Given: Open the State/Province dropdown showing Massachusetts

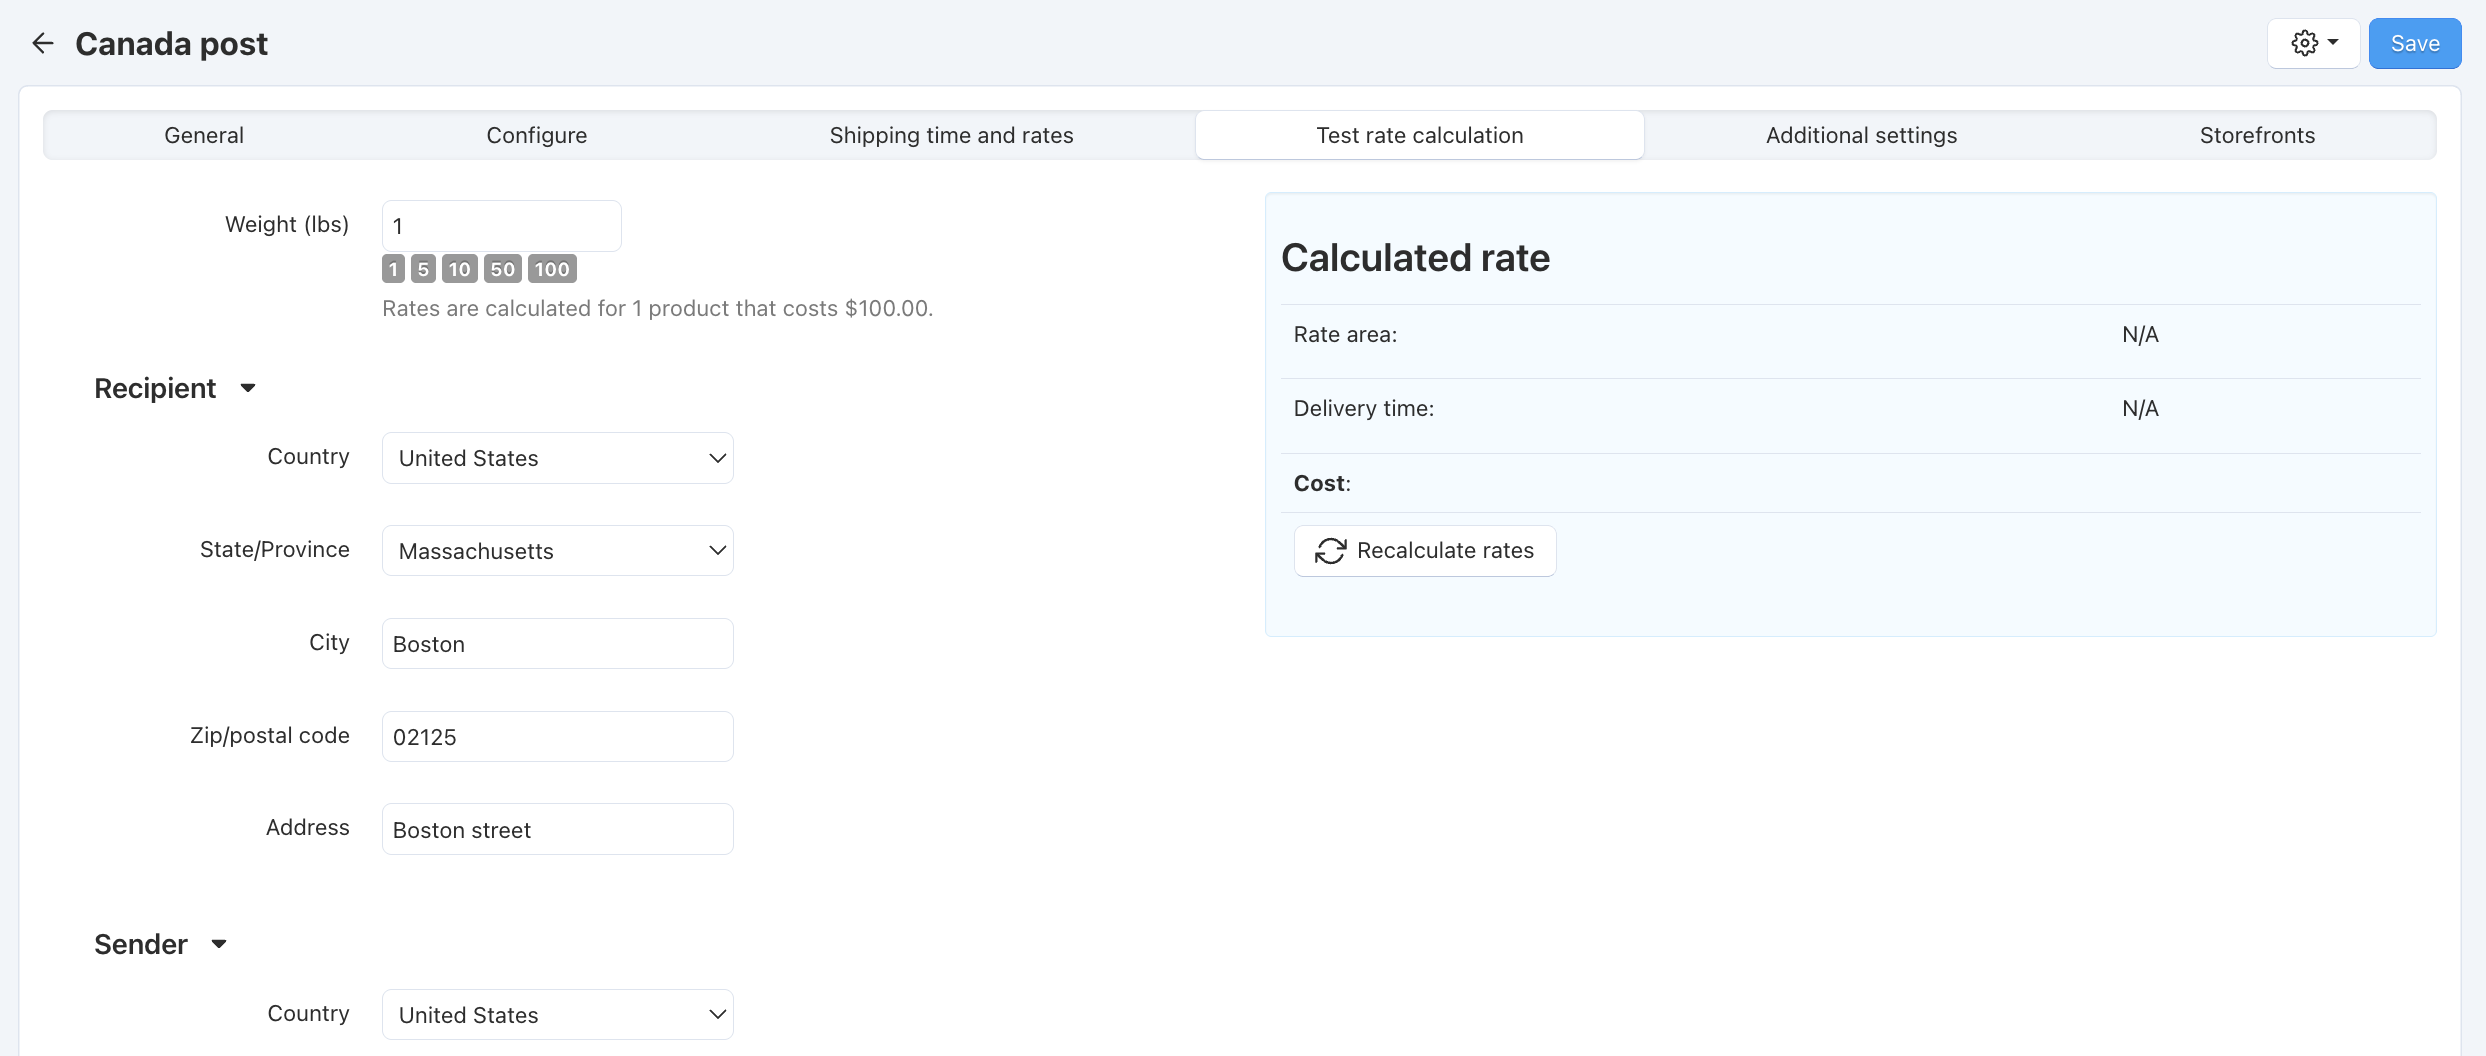Looking at the screenshot, I should point(558,551).
